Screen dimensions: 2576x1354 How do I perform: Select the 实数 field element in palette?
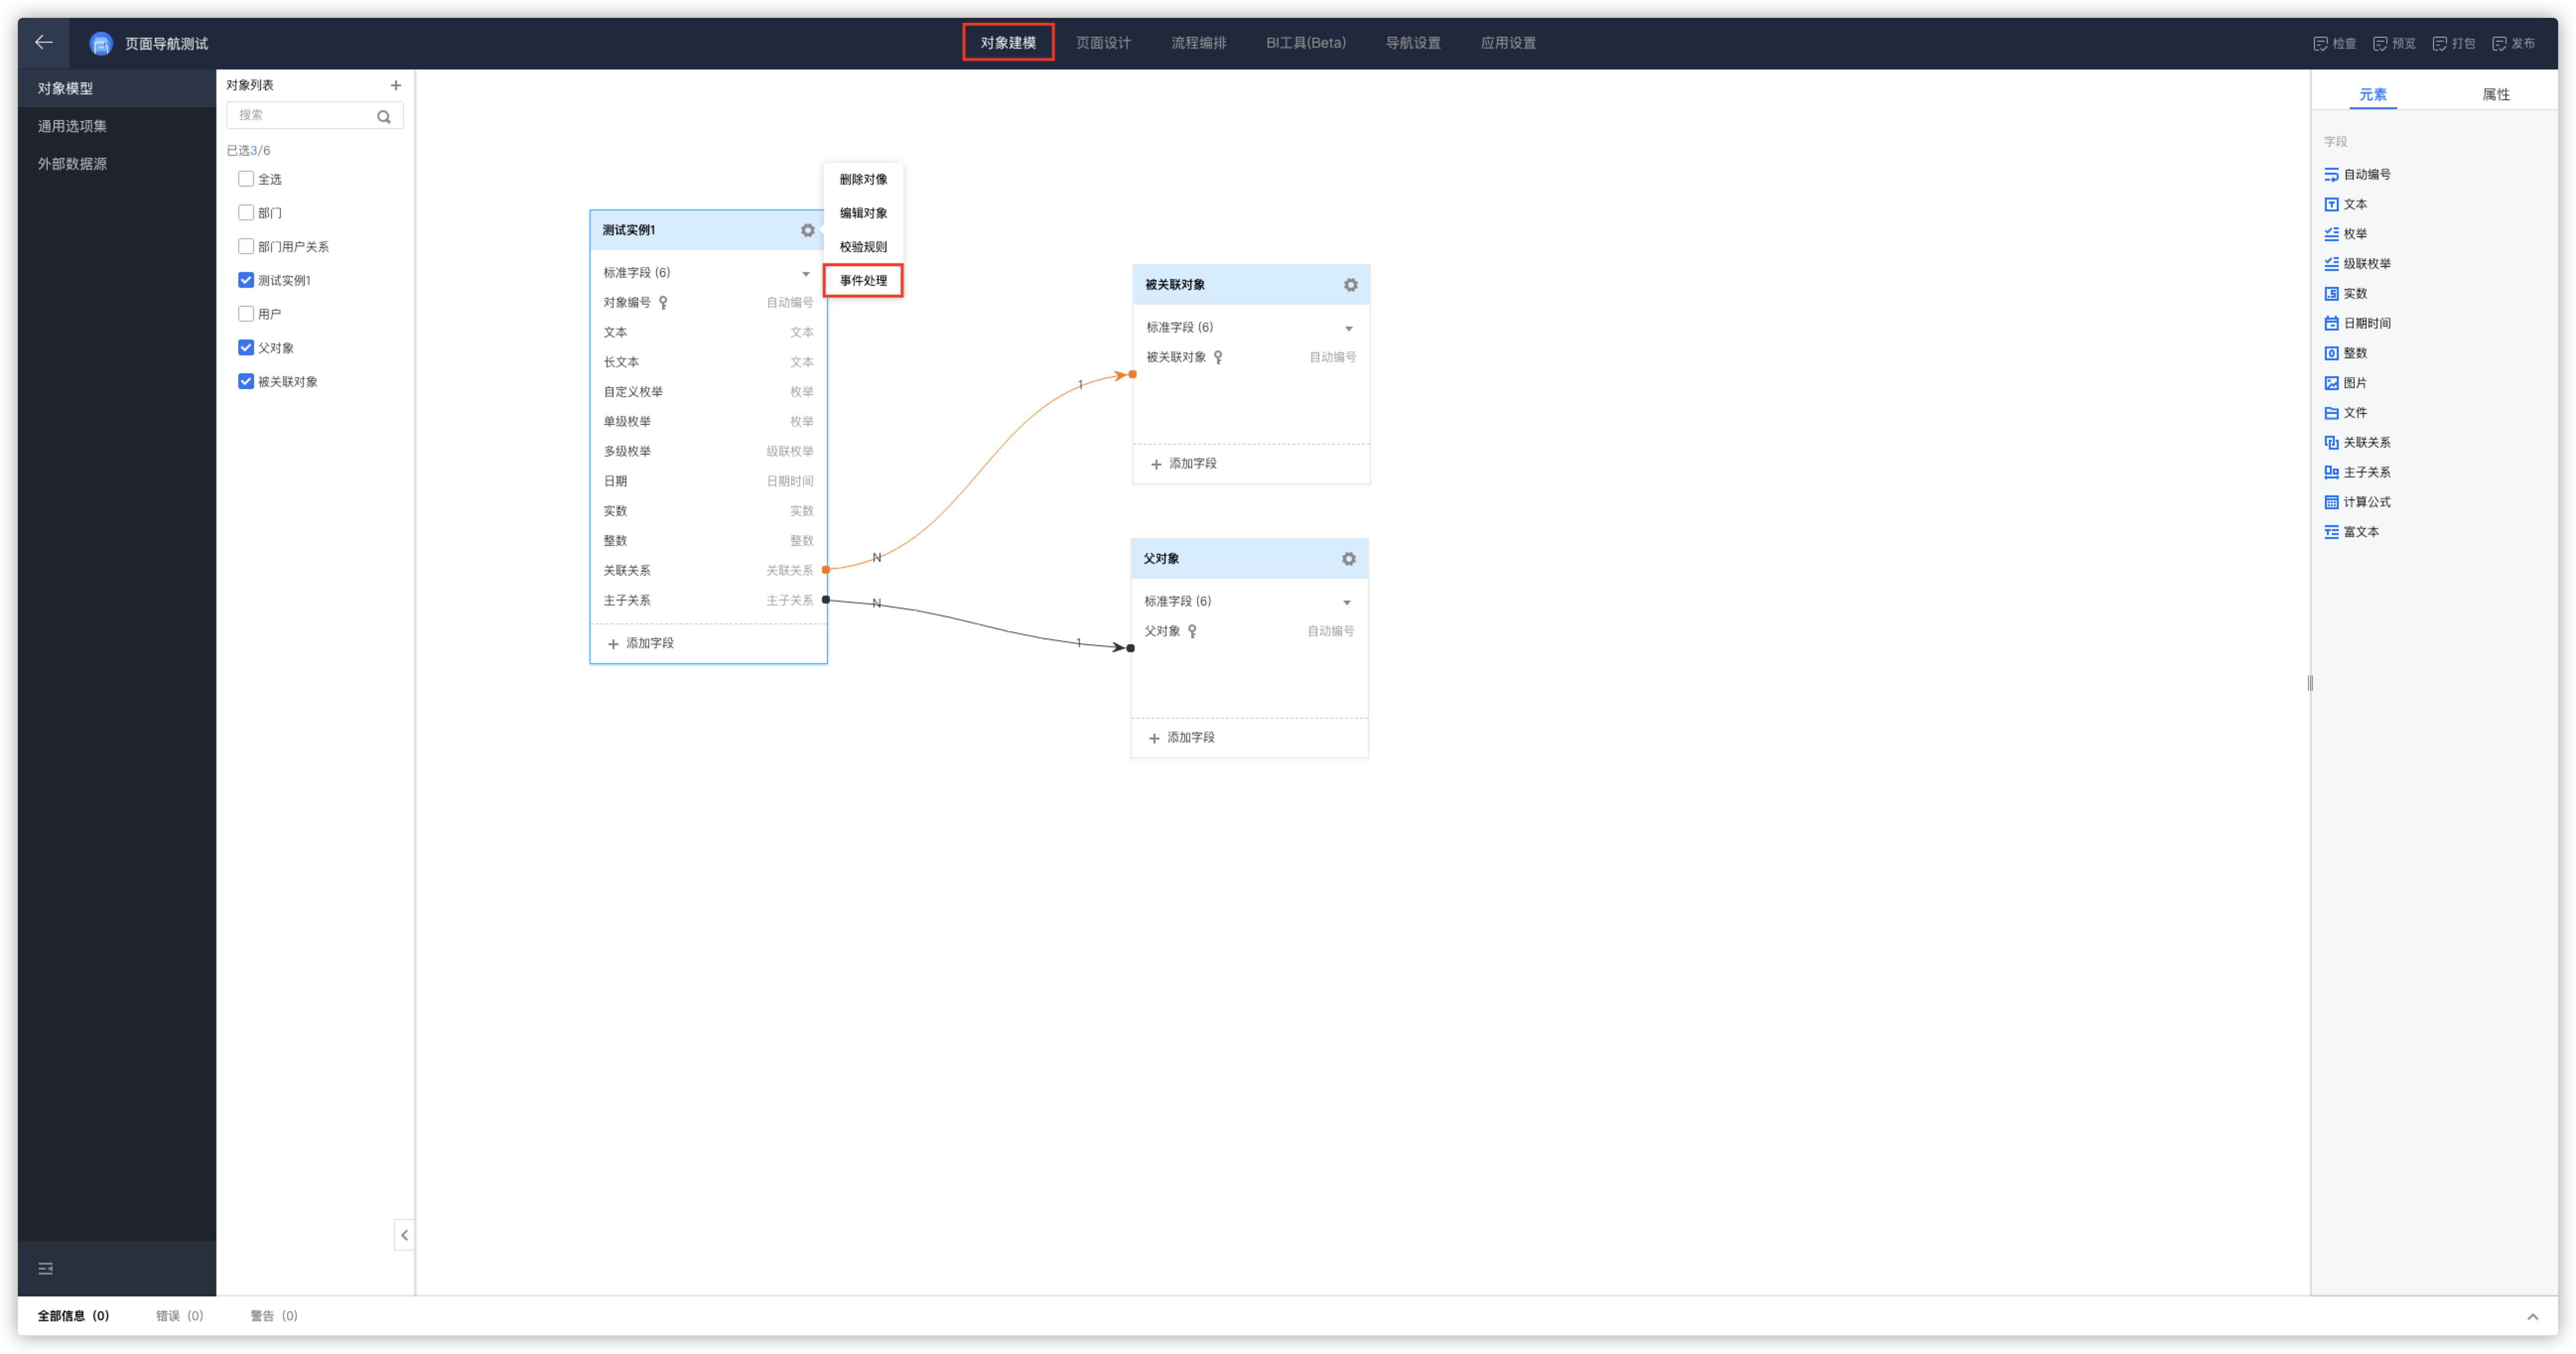click(2346, 294)
